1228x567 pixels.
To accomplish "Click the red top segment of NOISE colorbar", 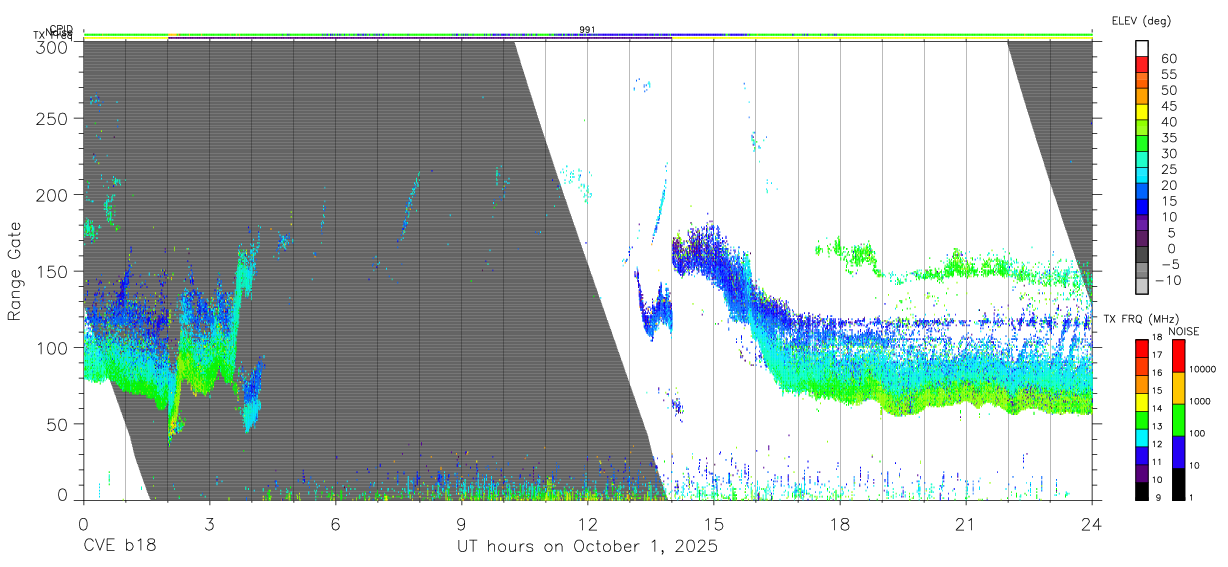I will coord(1179,355).
